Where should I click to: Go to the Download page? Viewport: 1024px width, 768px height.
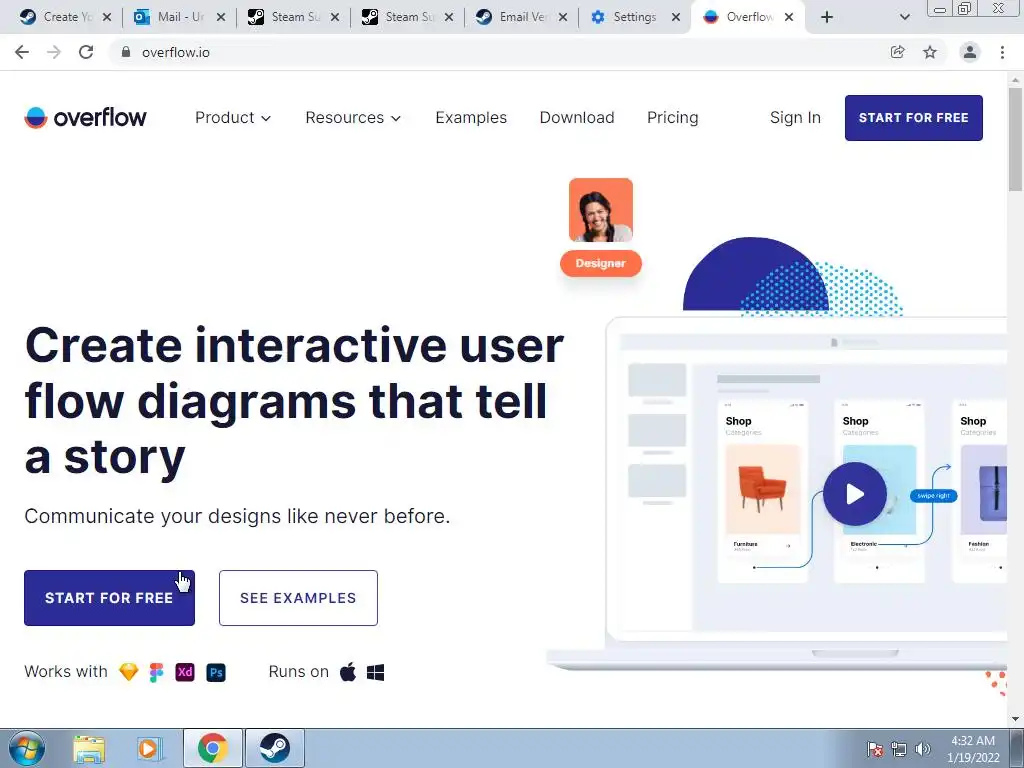577,118
